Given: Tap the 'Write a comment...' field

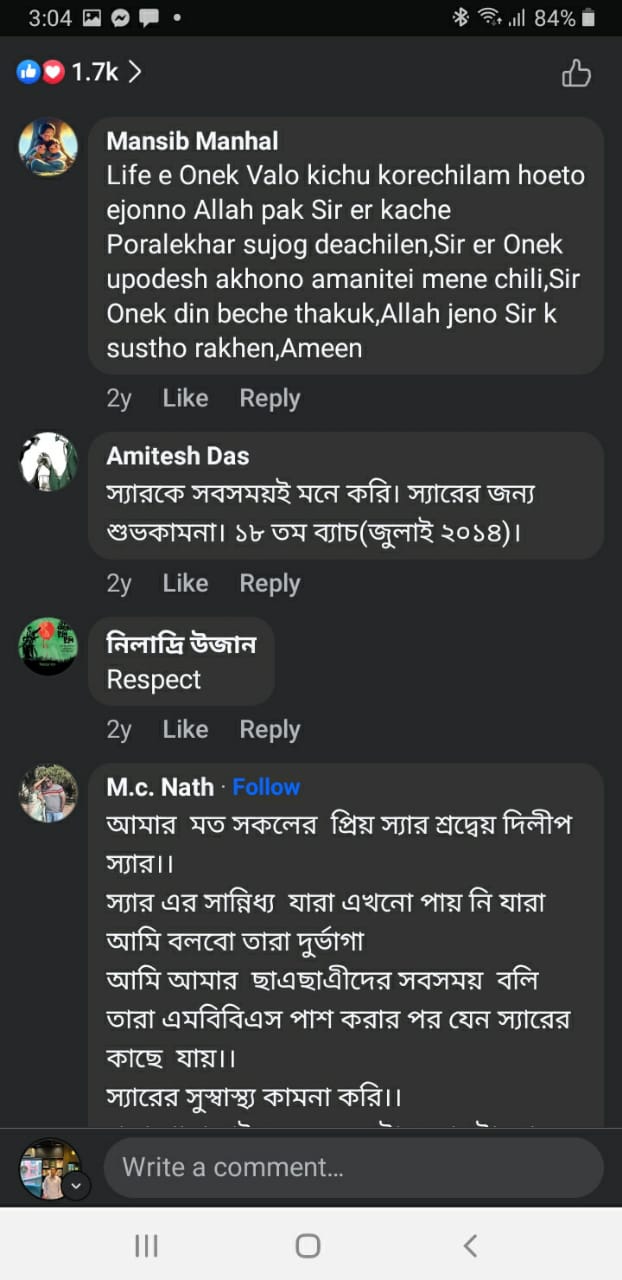Looking at the screenshot, I should (x=353, y=1167).
